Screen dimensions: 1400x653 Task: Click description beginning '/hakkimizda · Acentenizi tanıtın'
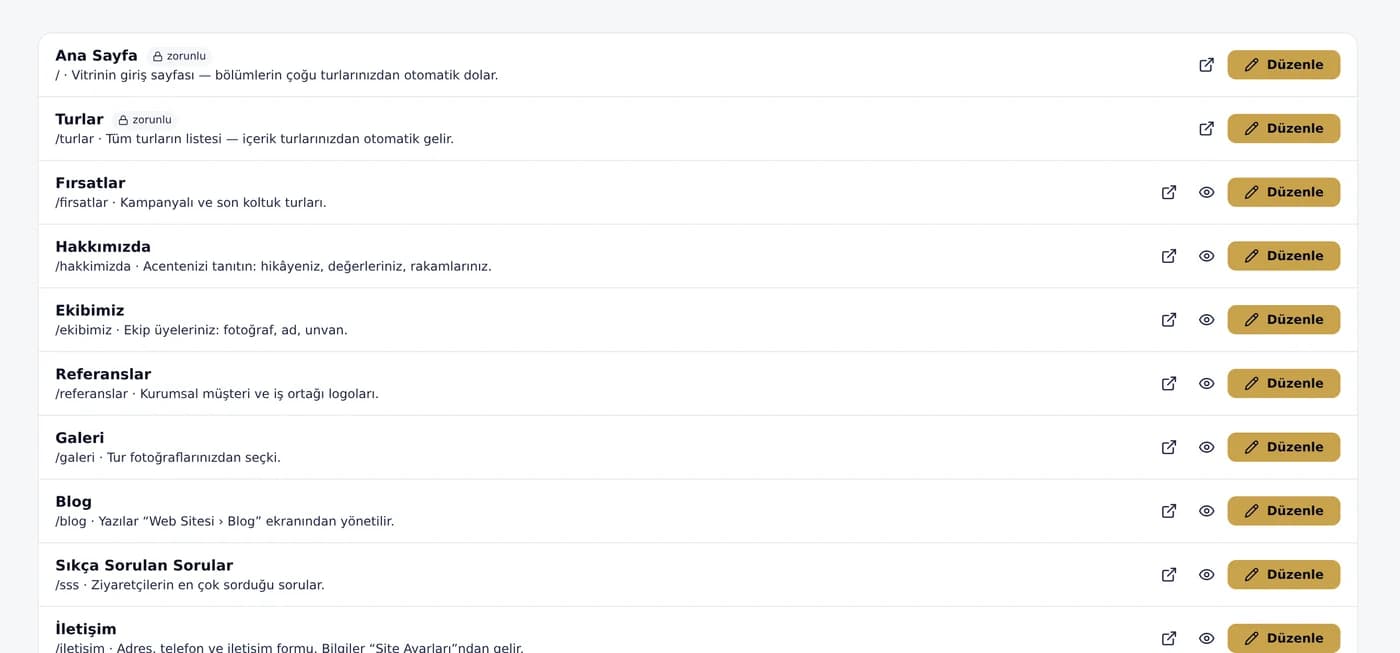pyautogui.click(x=273, y=267)
